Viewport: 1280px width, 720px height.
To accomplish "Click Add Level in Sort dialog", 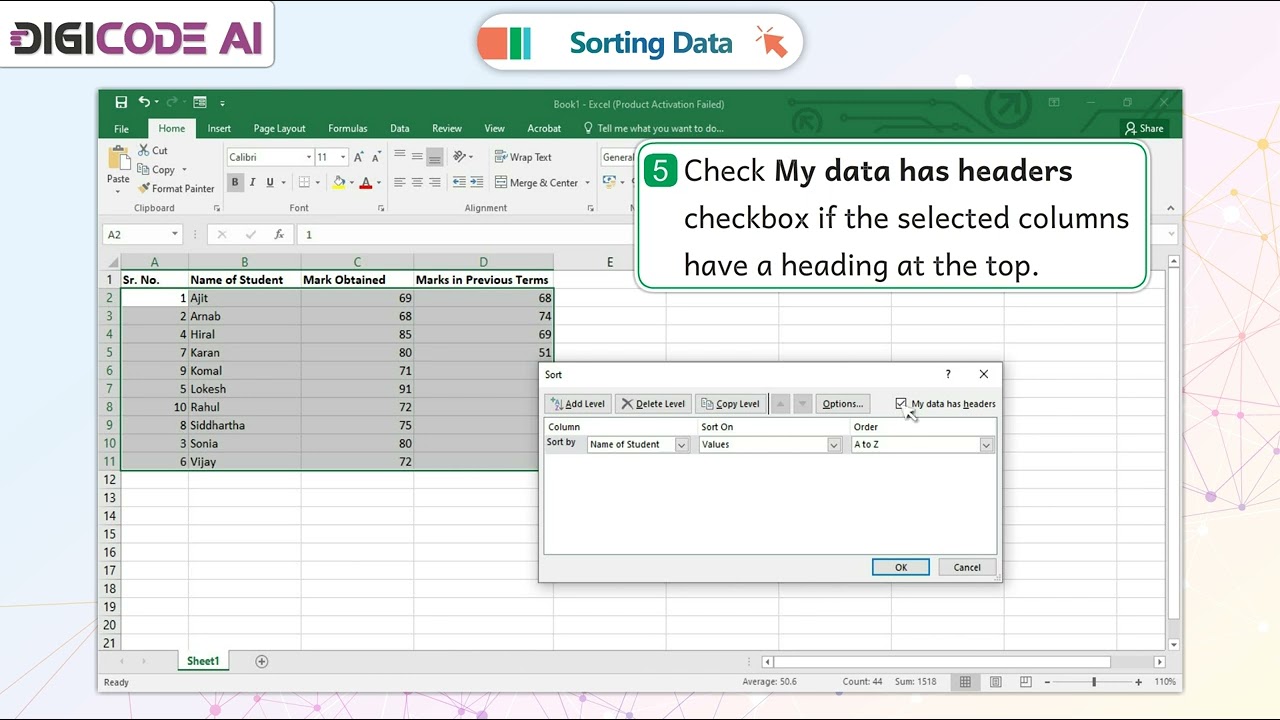I will point(577,404).
